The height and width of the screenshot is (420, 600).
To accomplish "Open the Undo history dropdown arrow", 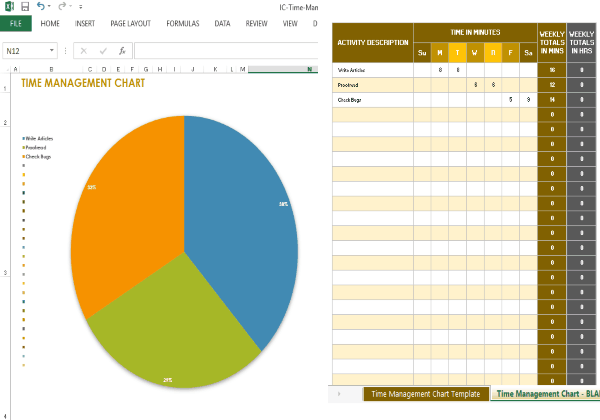I will coord(49,7).
